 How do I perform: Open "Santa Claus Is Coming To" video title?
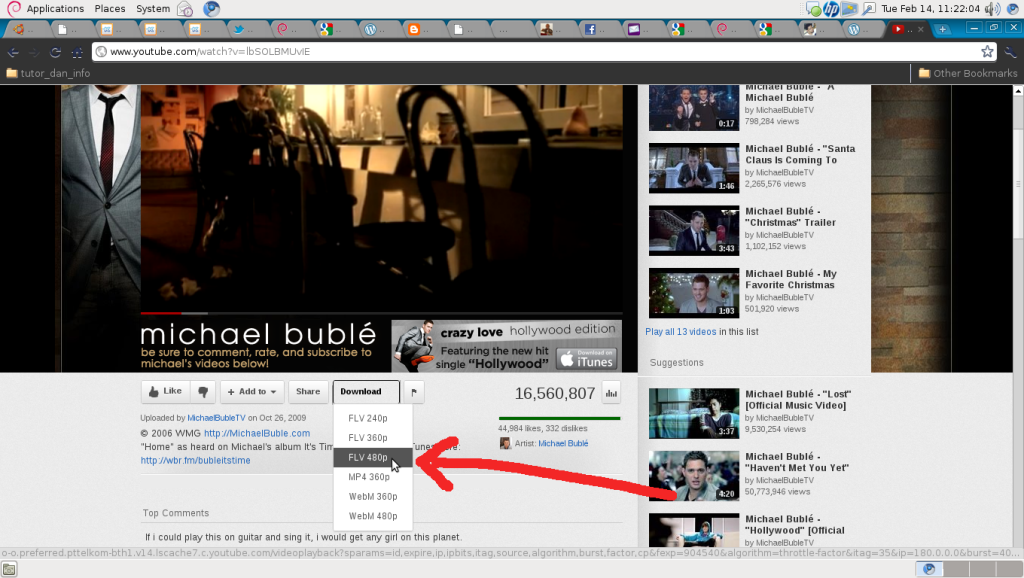800,154
